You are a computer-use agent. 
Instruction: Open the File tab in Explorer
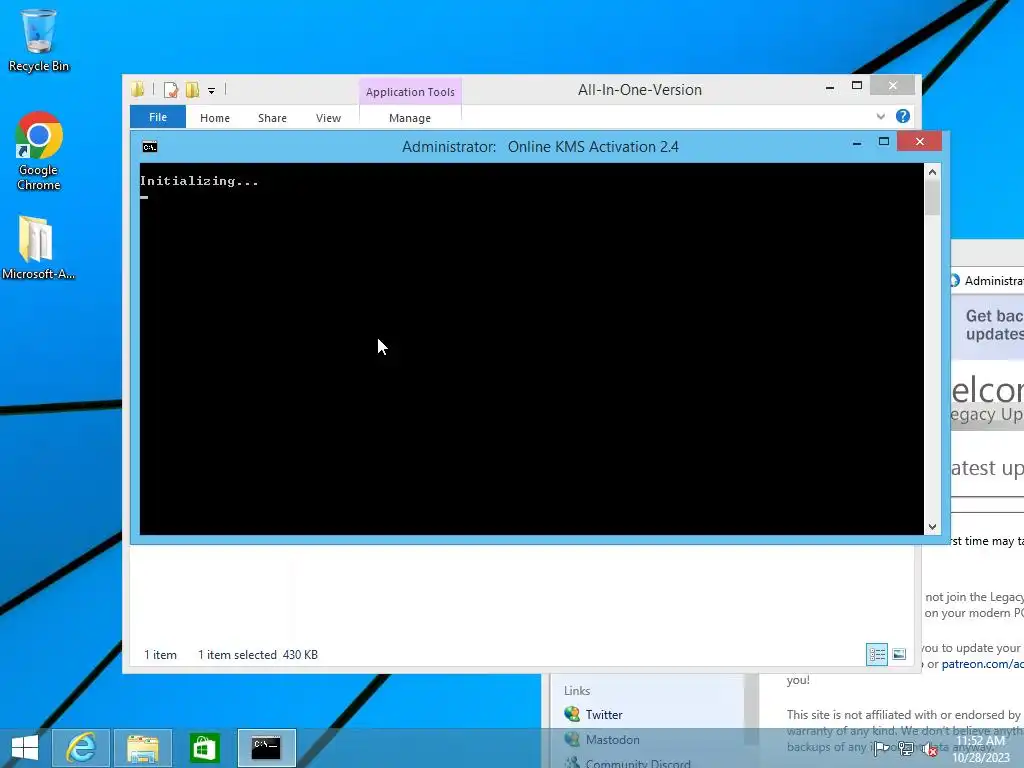point(158,117)
